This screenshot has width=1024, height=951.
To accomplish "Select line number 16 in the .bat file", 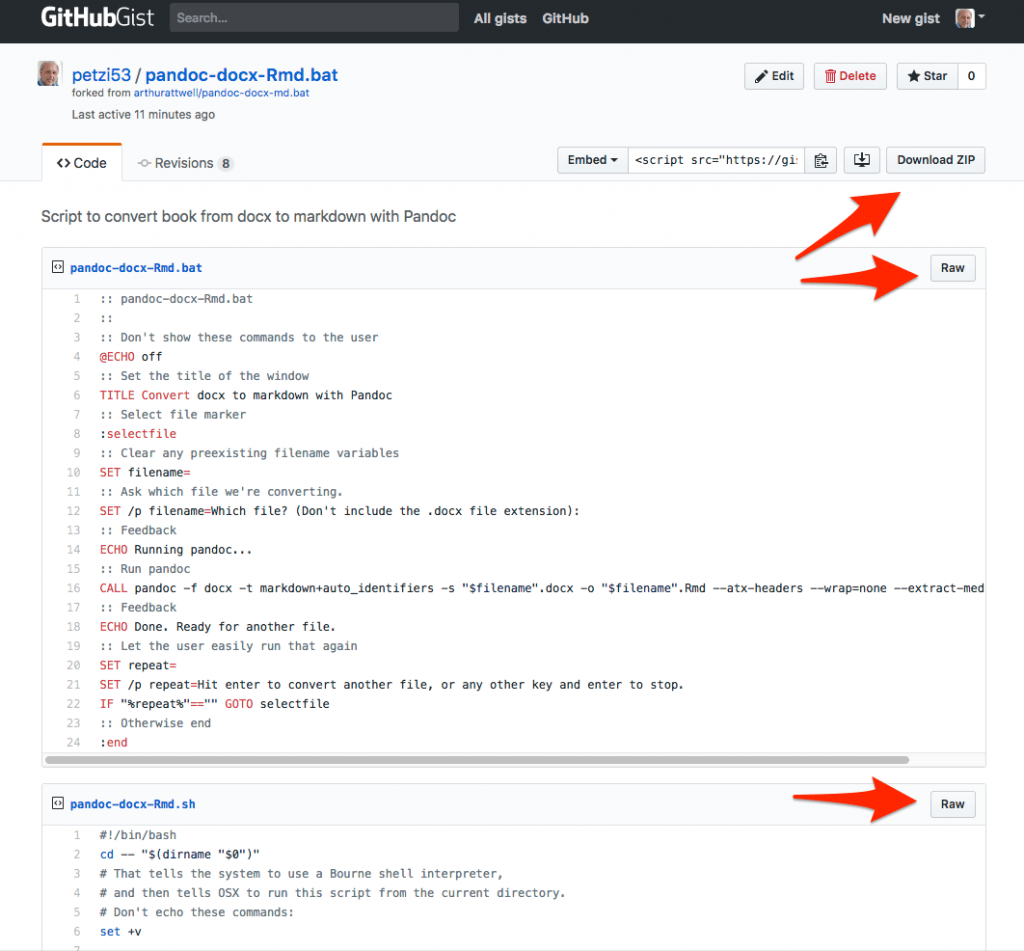I will 73,588.
